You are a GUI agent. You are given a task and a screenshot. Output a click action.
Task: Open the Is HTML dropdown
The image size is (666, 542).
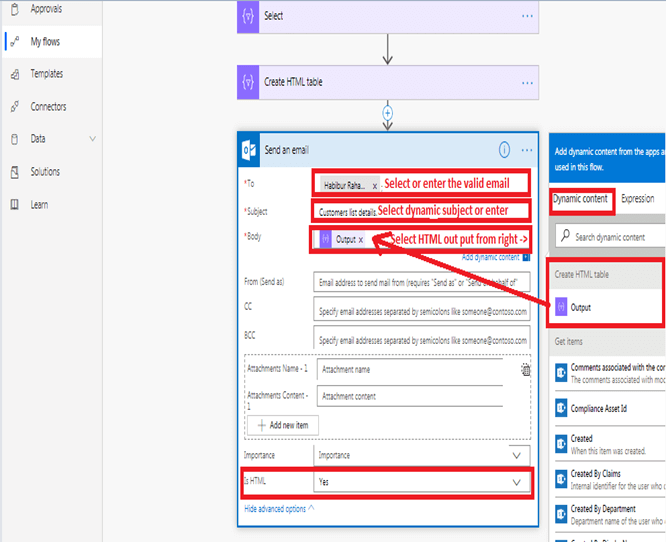422,482
